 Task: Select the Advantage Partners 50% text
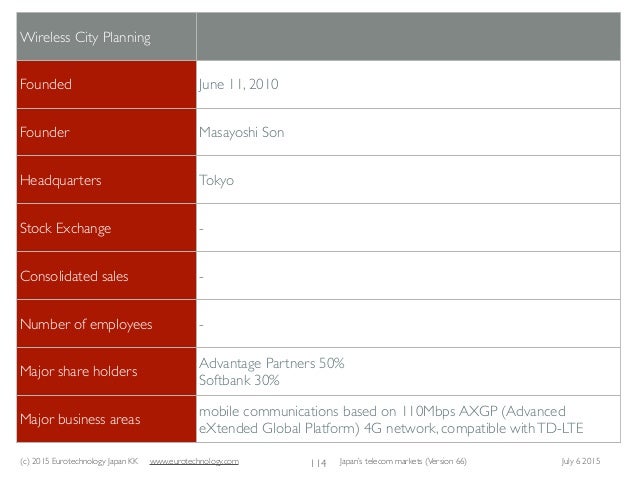[272, 362]
